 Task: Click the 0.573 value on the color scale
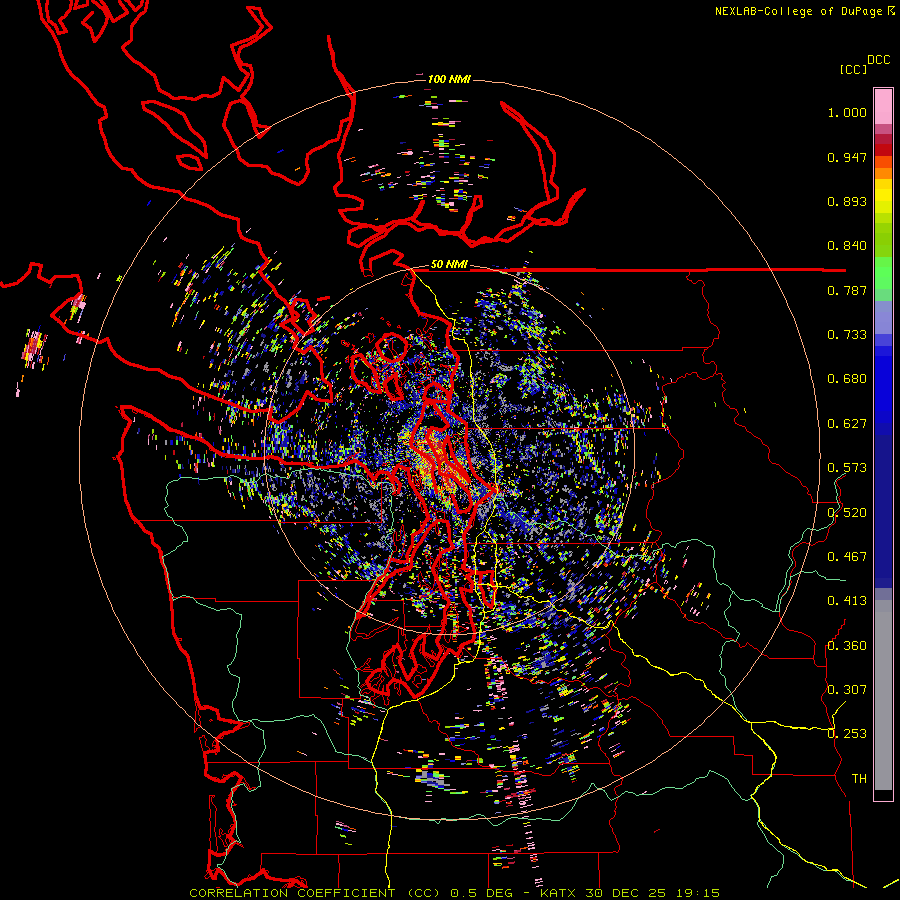(x=847, y=468)
